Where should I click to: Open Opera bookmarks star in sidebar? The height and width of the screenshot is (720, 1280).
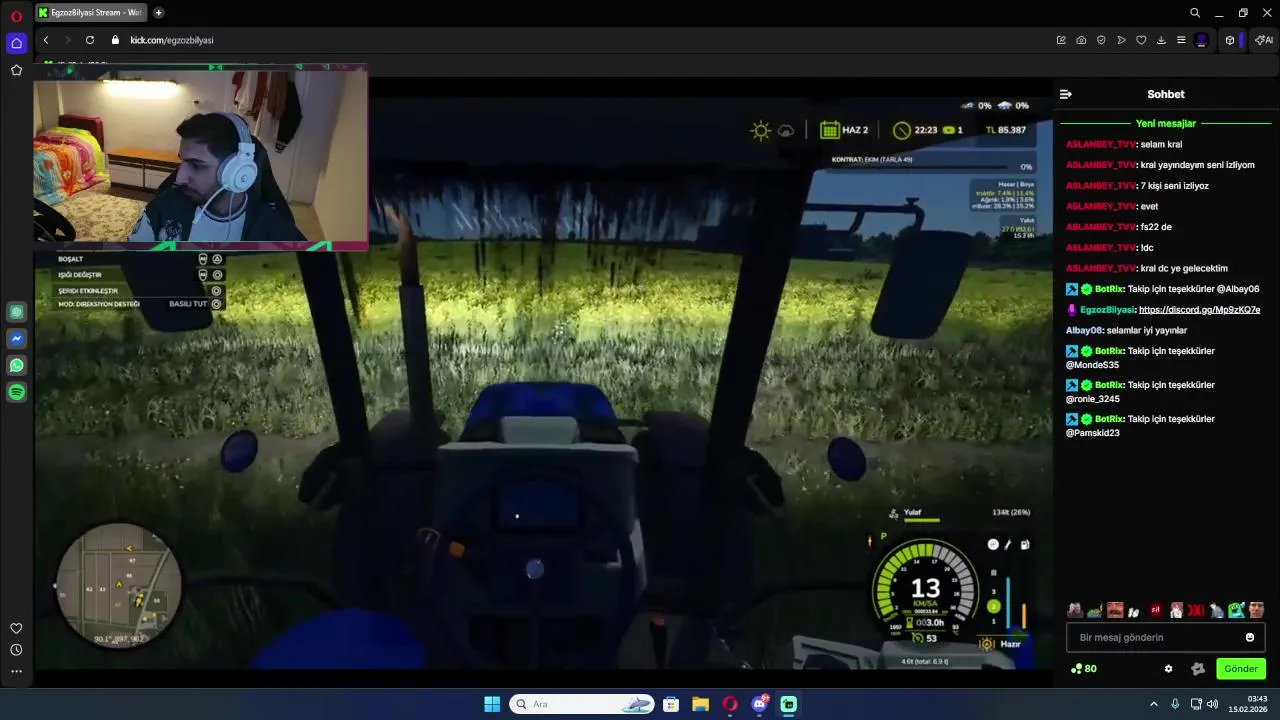point(16,70)
